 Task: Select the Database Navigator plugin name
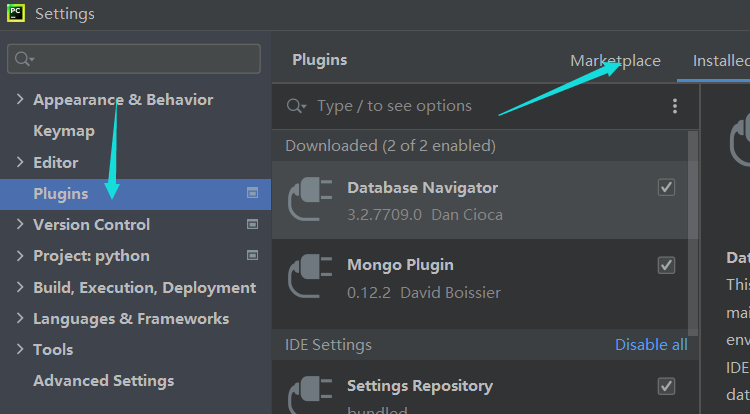(422, 188)
